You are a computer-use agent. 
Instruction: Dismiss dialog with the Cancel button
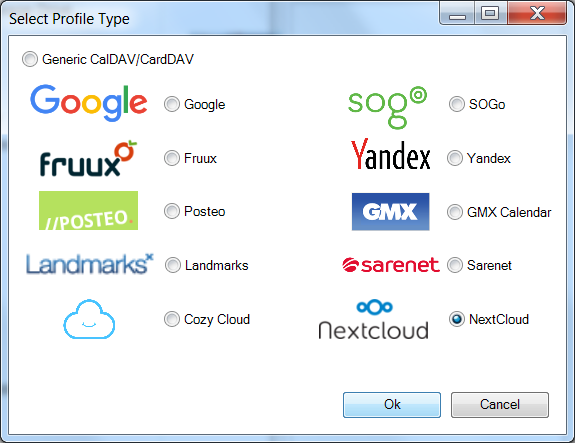click(x=500, y=405)
